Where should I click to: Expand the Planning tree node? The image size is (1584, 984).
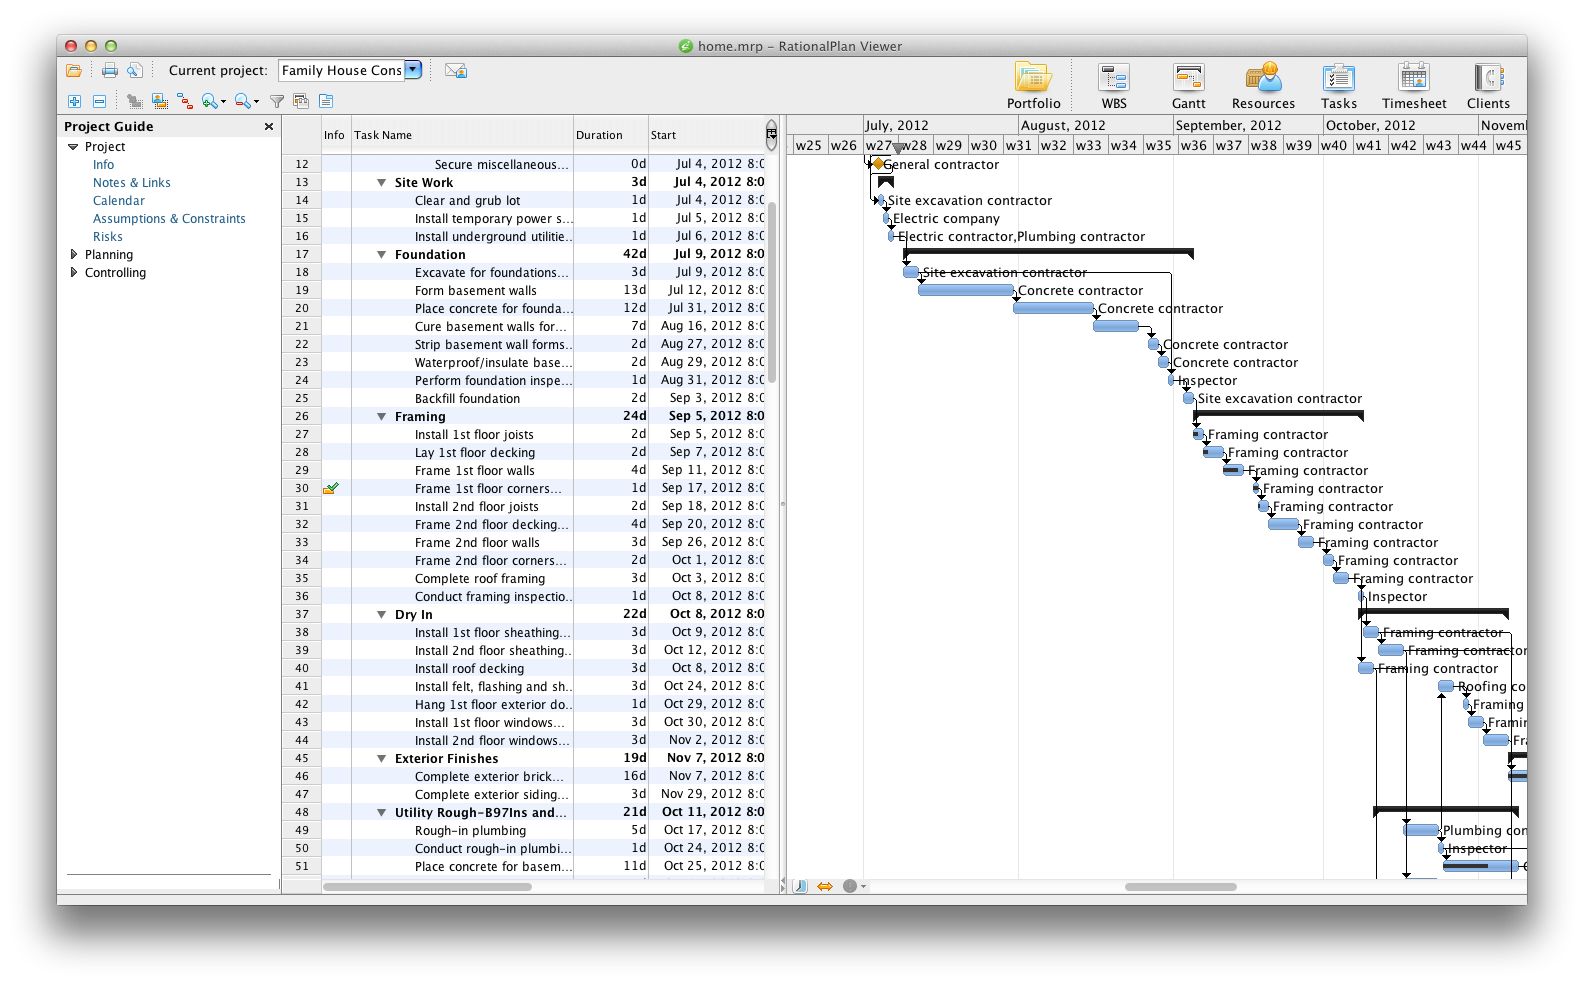click(x=74, y=255)
